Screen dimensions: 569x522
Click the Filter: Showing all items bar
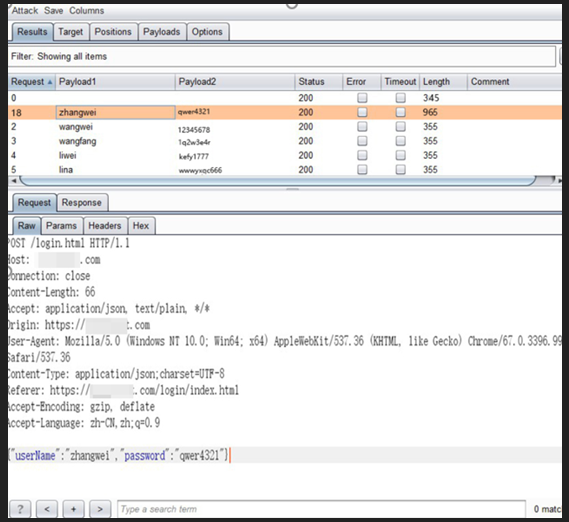(x=282, y=56)
